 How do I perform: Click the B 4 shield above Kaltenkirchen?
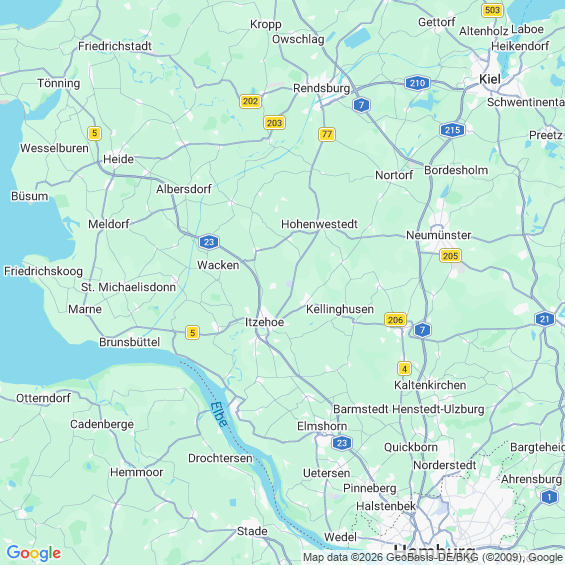click(404, 369)
